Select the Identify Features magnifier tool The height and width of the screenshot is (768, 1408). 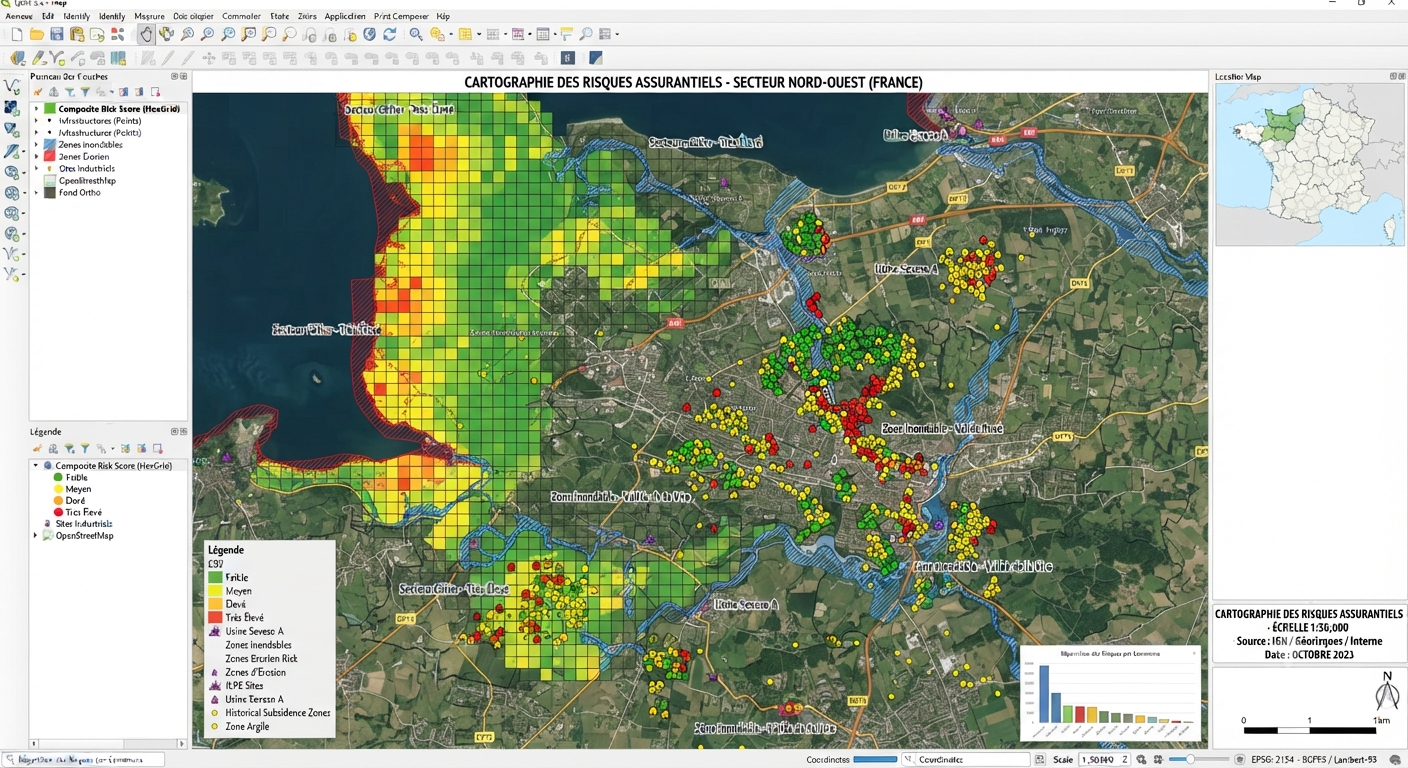(415, 34)
